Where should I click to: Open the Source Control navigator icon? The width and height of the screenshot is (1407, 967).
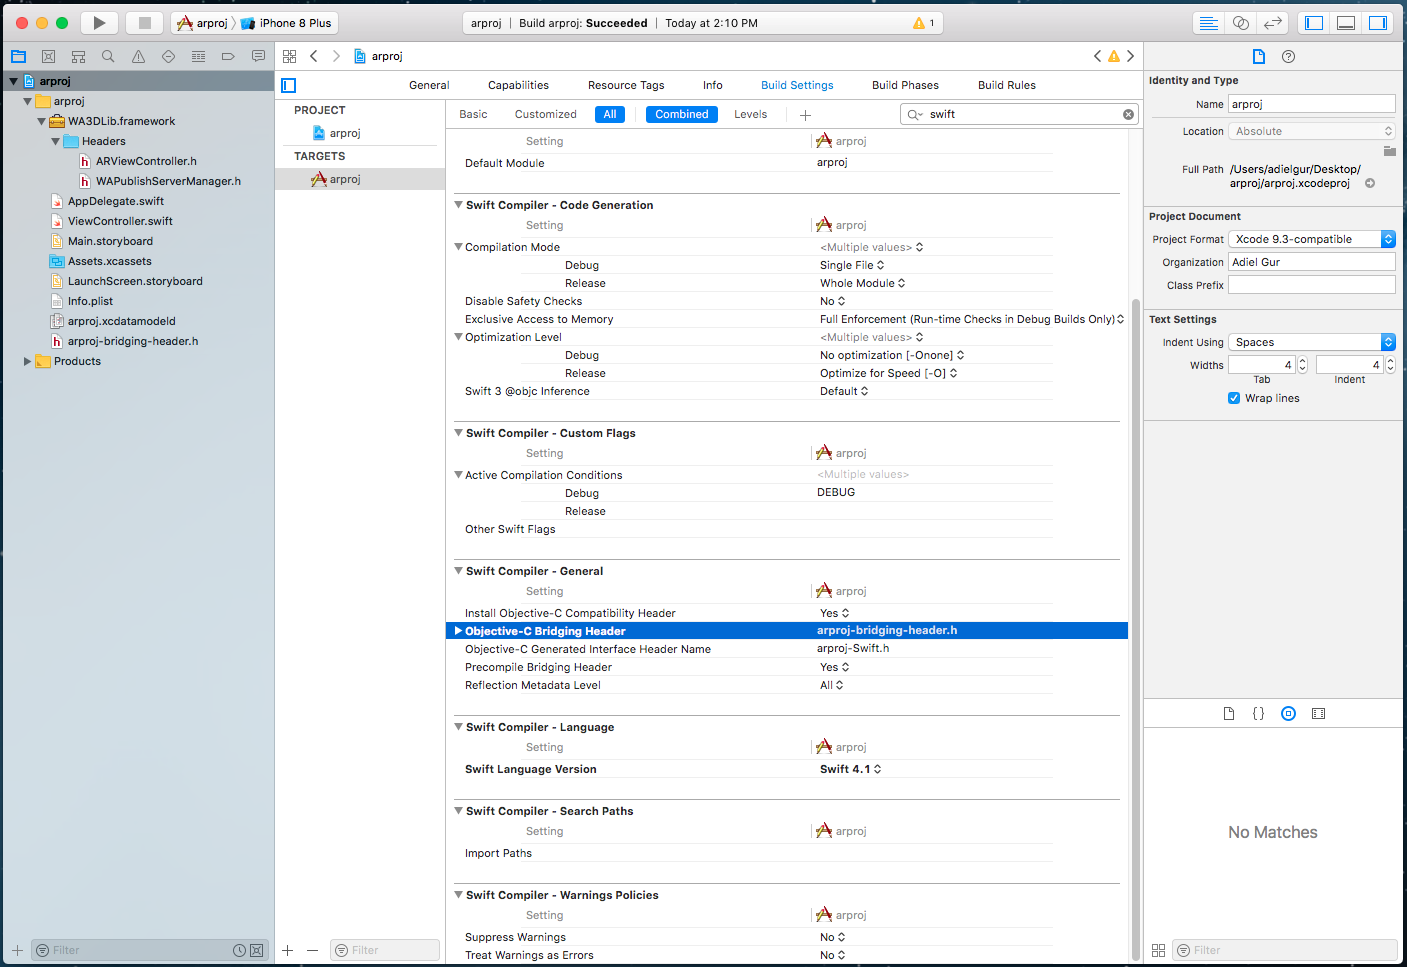point(48,57)
